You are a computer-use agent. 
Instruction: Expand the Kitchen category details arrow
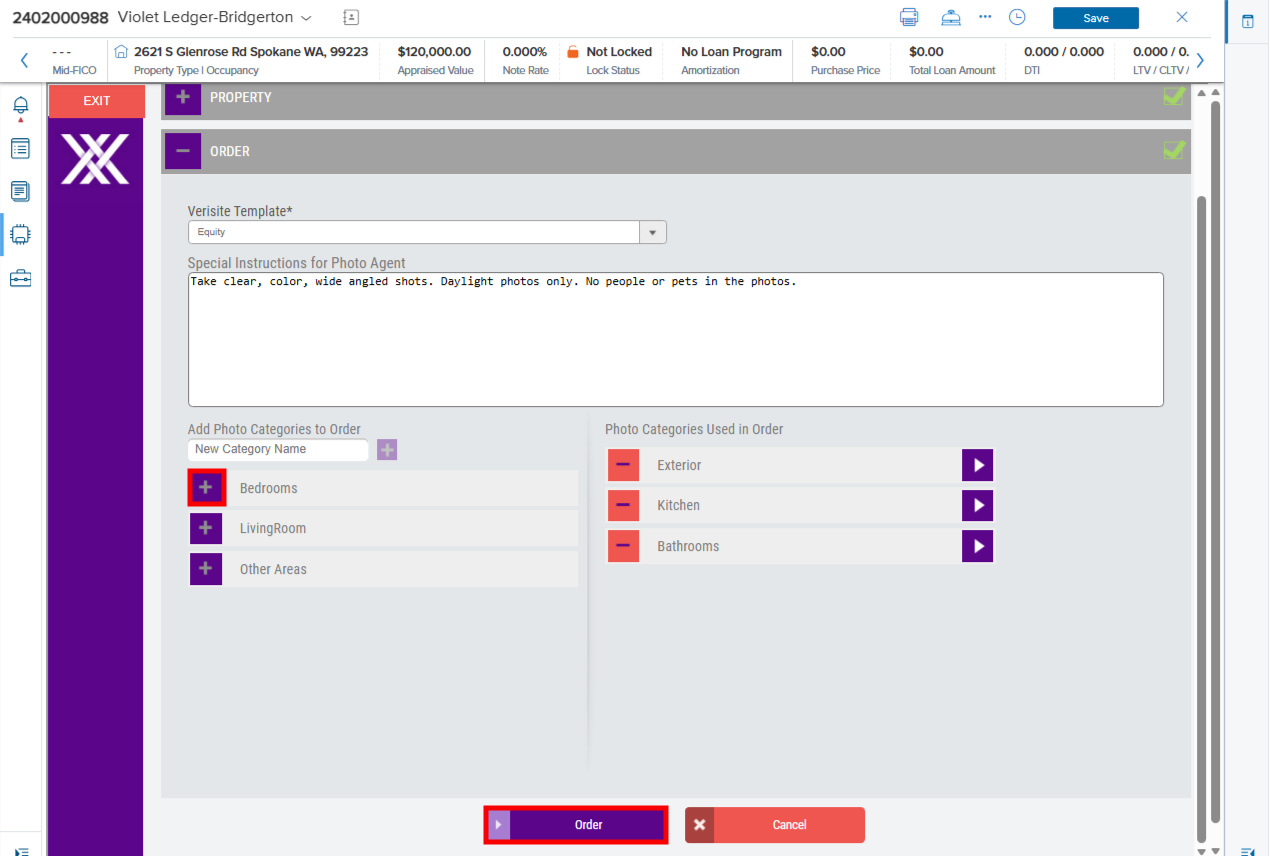pyautogui.click(x=978, y=505)
